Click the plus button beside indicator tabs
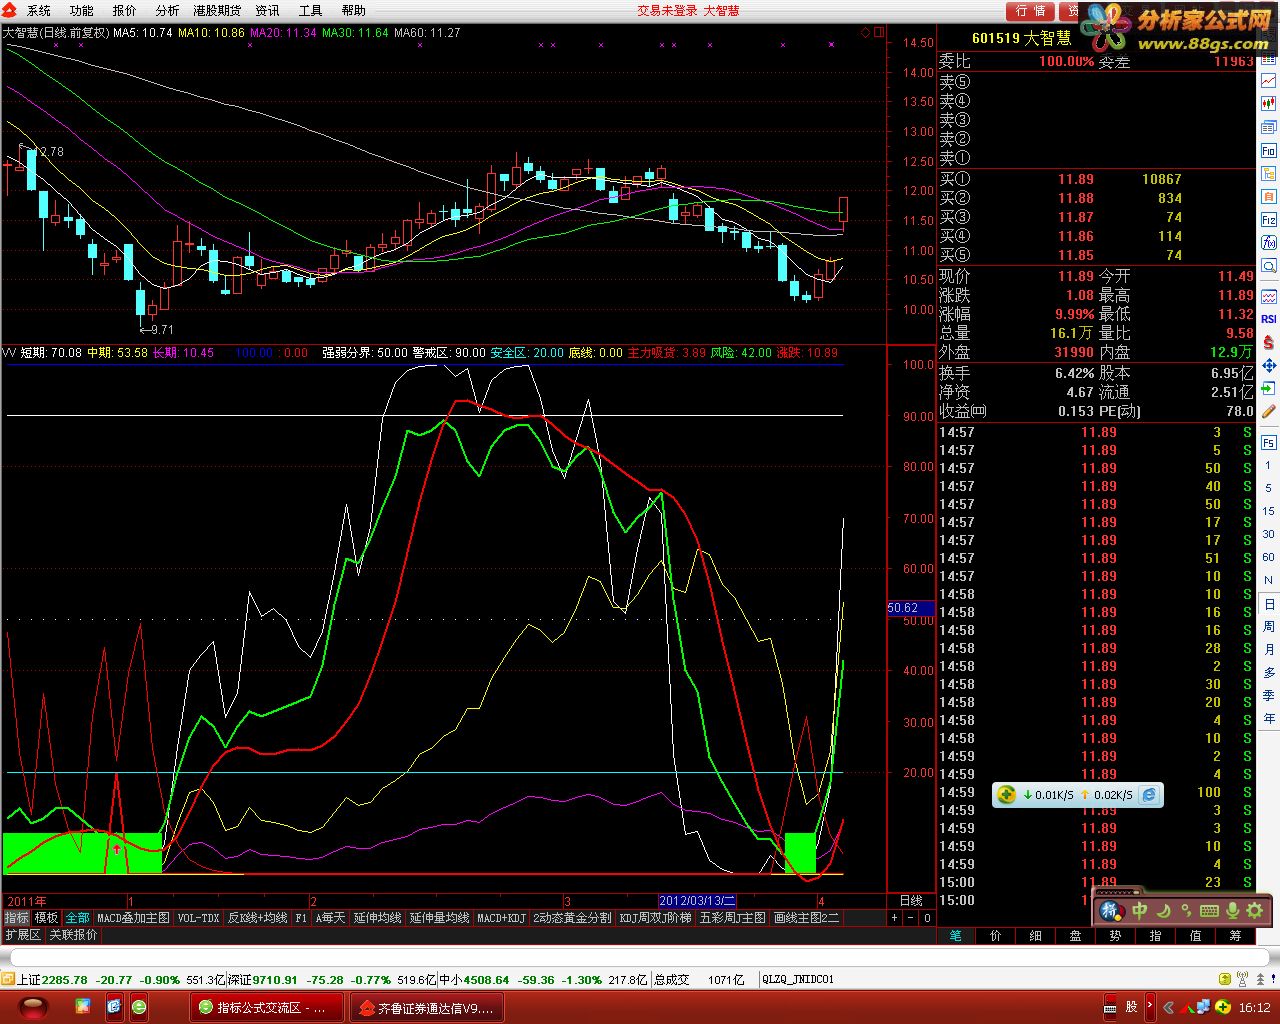The width and height of the screenshot is (1280, 1024). pyautogui.click(x=895, y=918)
